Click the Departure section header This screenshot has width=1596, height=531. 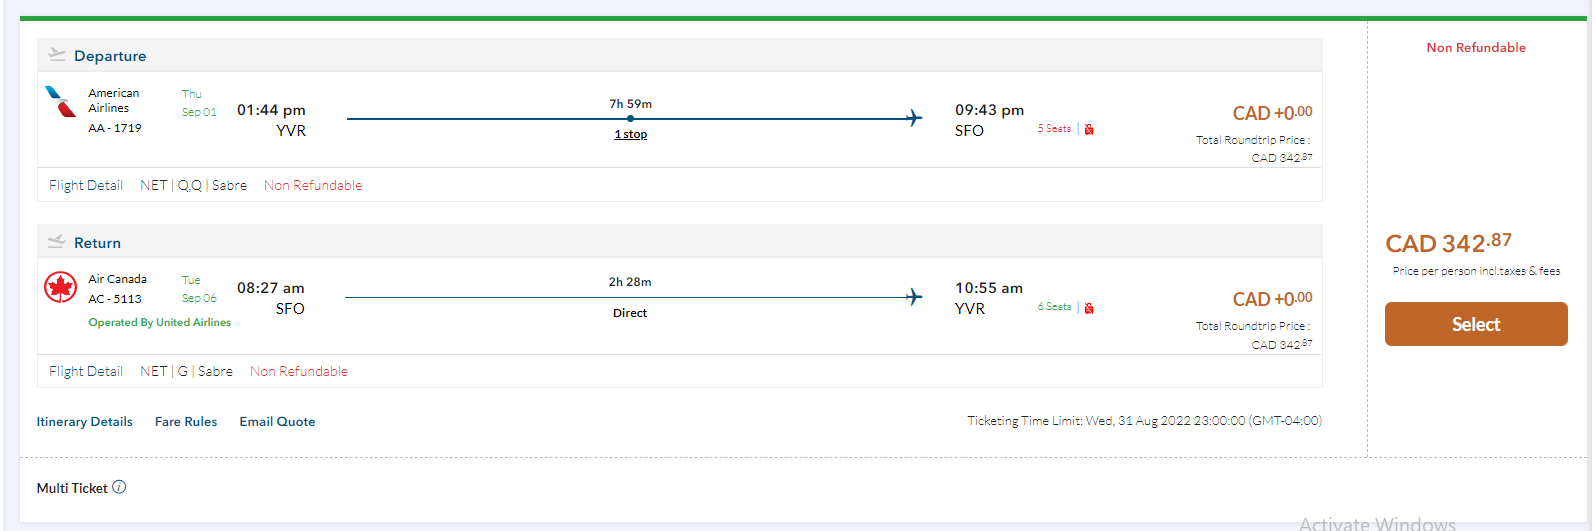click(110, 56)
